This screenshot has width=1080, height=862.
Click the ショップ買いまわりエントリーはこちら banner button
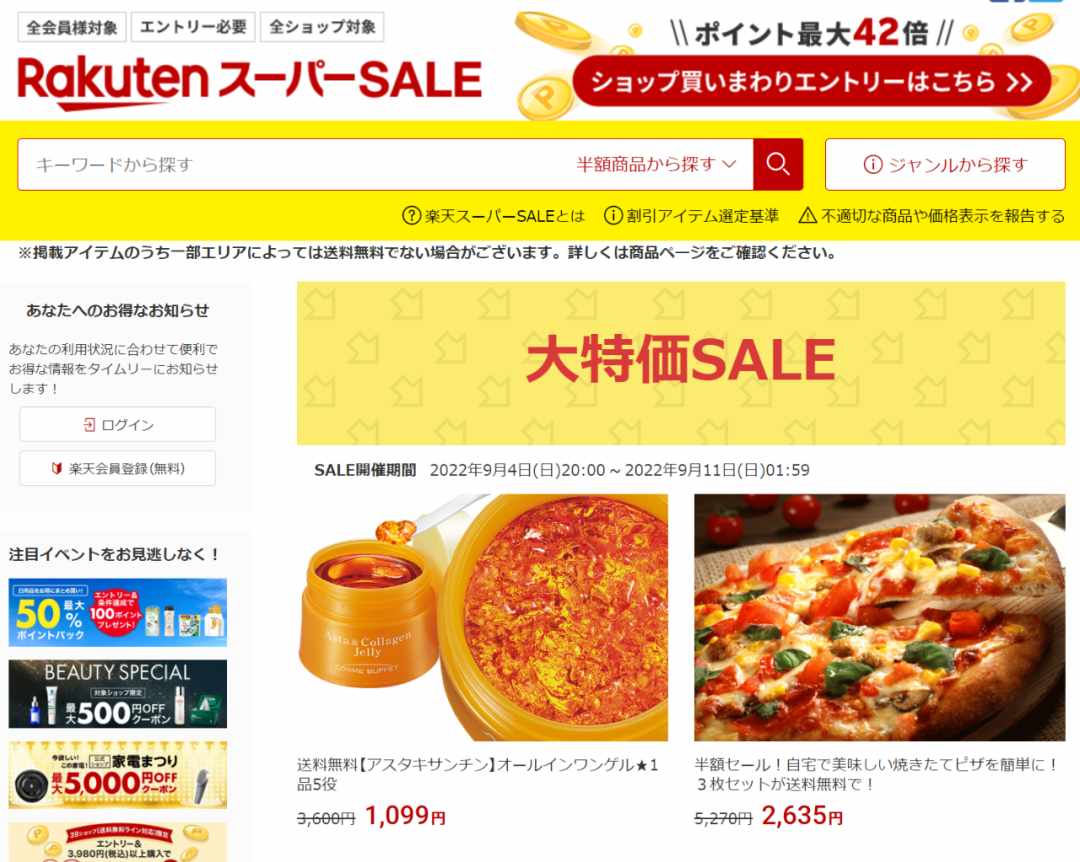[x=811, y=81]
